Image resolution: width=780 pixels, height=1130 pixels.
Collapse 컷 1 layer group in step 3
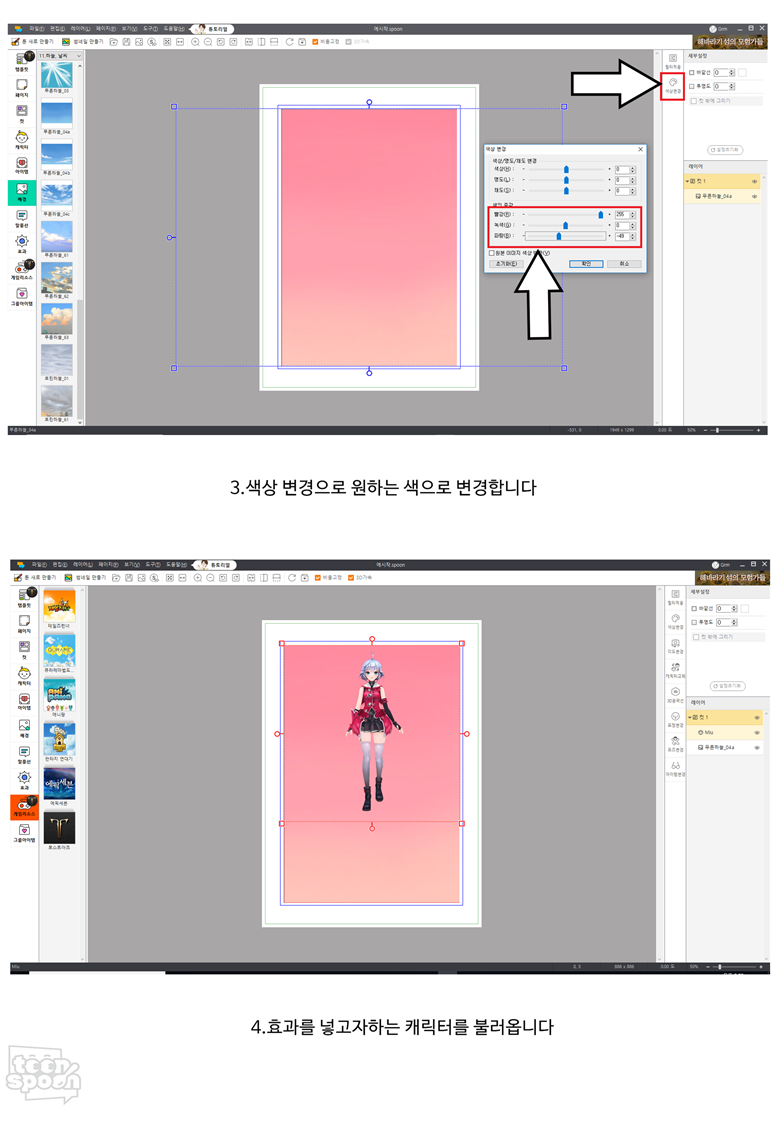pos(688,182)
